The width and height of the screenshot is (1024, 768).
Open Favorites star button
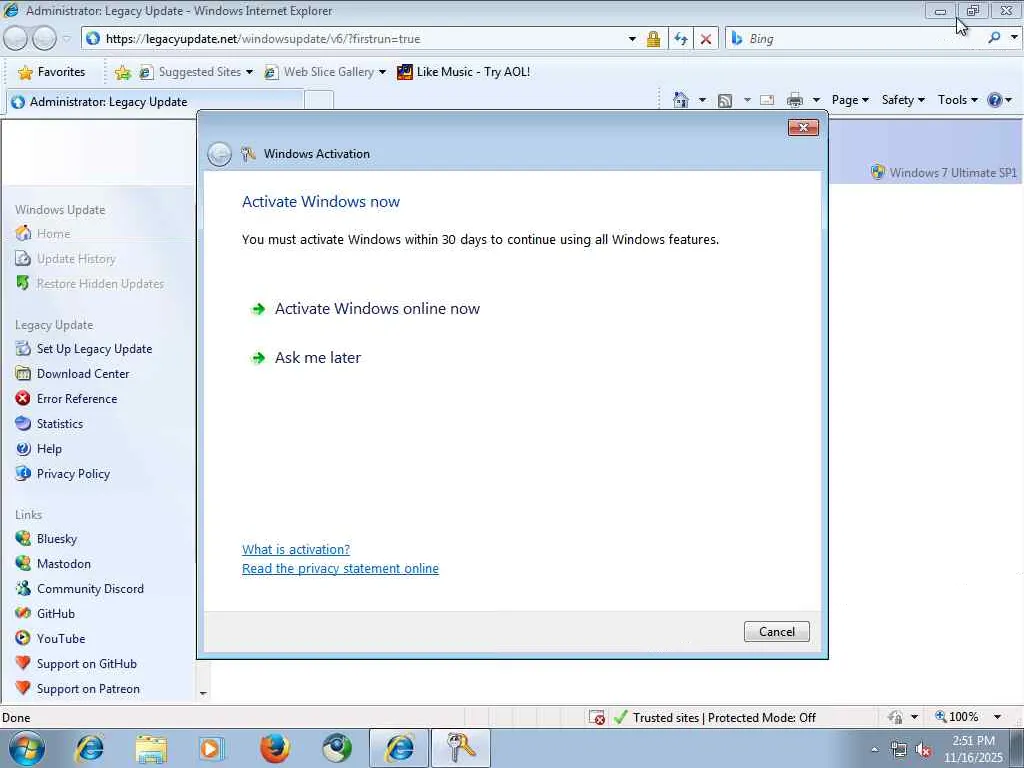[52, 72]
